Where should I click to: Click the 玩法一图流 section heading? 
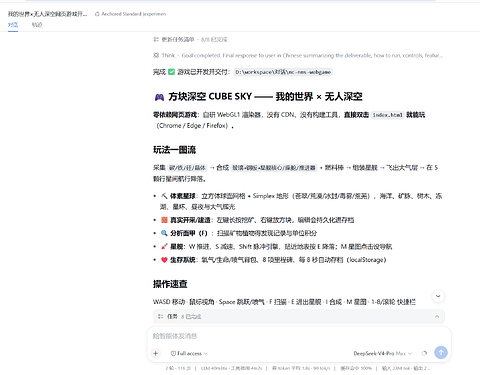pyautogui.click(x=174, y=150)
